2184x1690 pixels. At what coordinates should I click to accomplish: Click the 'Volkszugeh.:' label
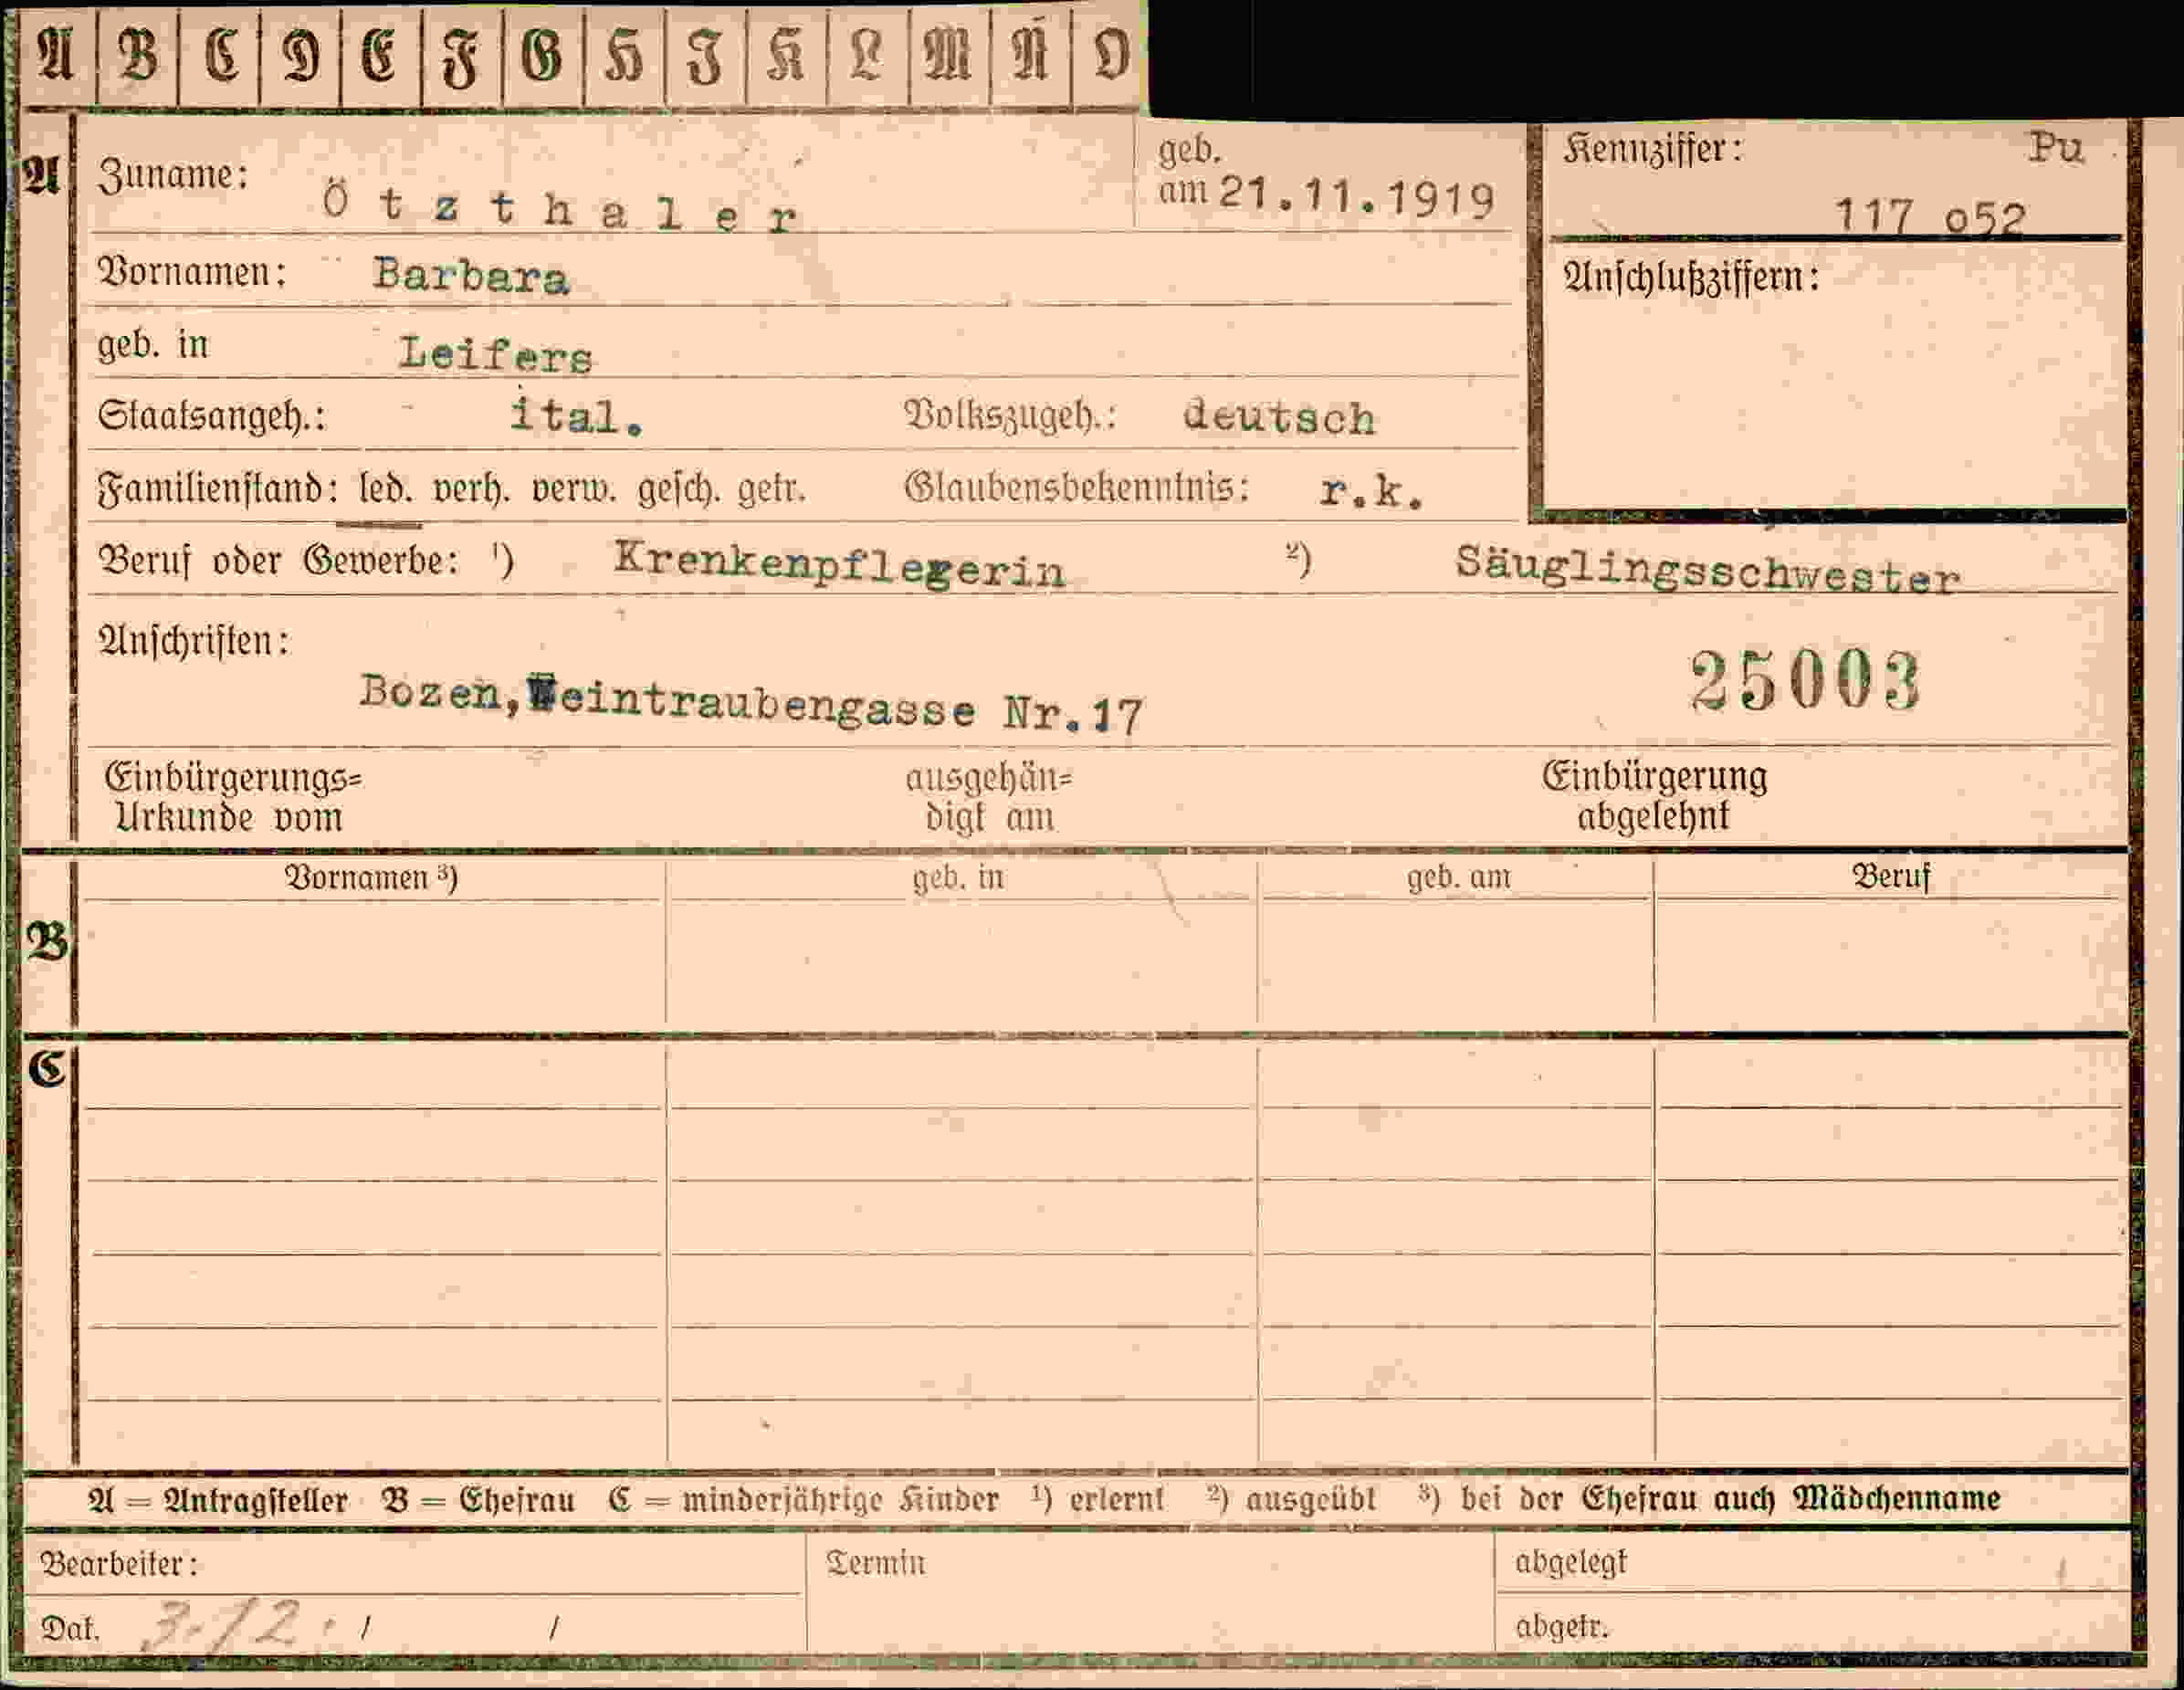point(1009,415)
